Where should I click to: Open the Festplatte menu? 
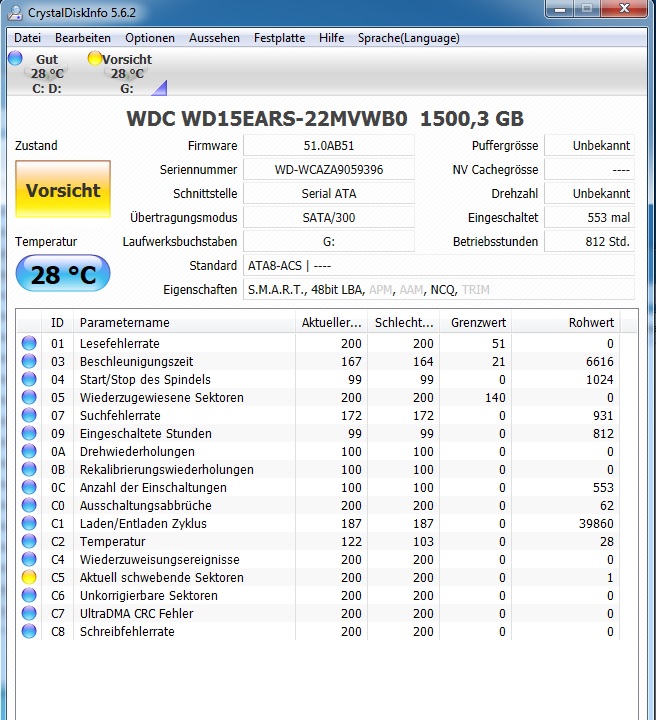(x=279, y=38)
